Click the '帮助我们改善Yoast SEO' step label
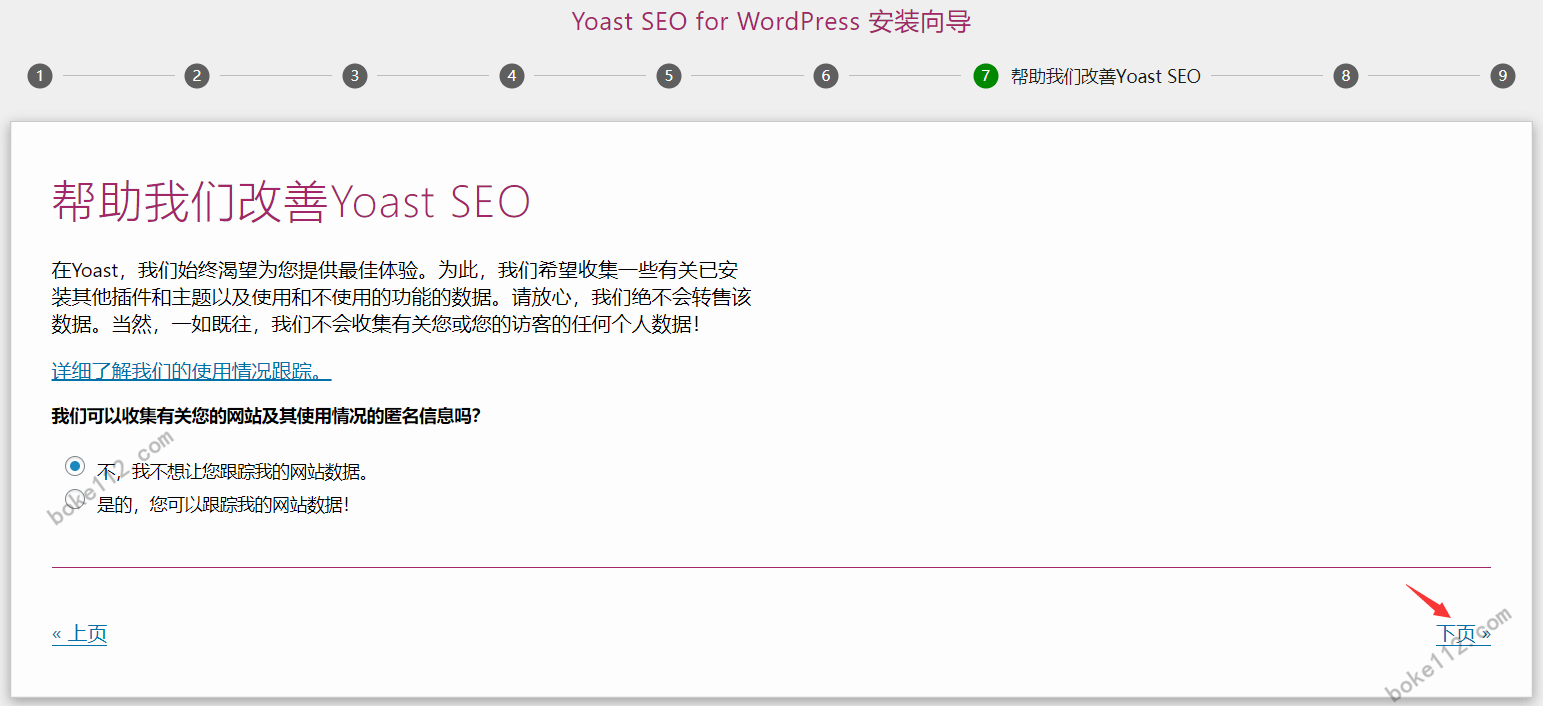 1106,76
